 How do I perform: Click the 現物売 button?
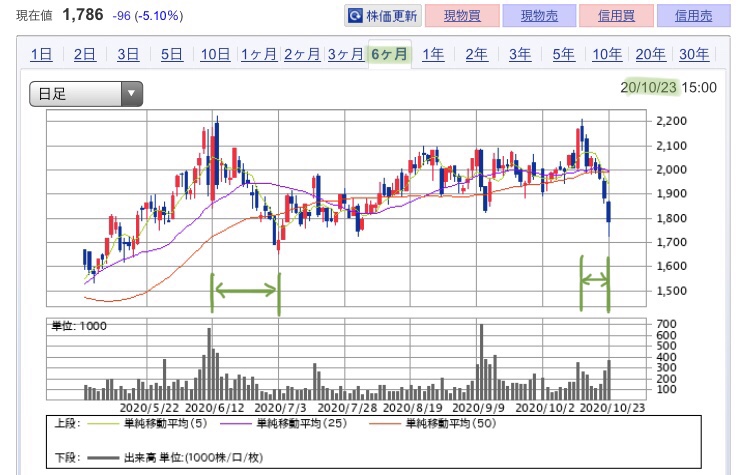click(x=539, y=16)
